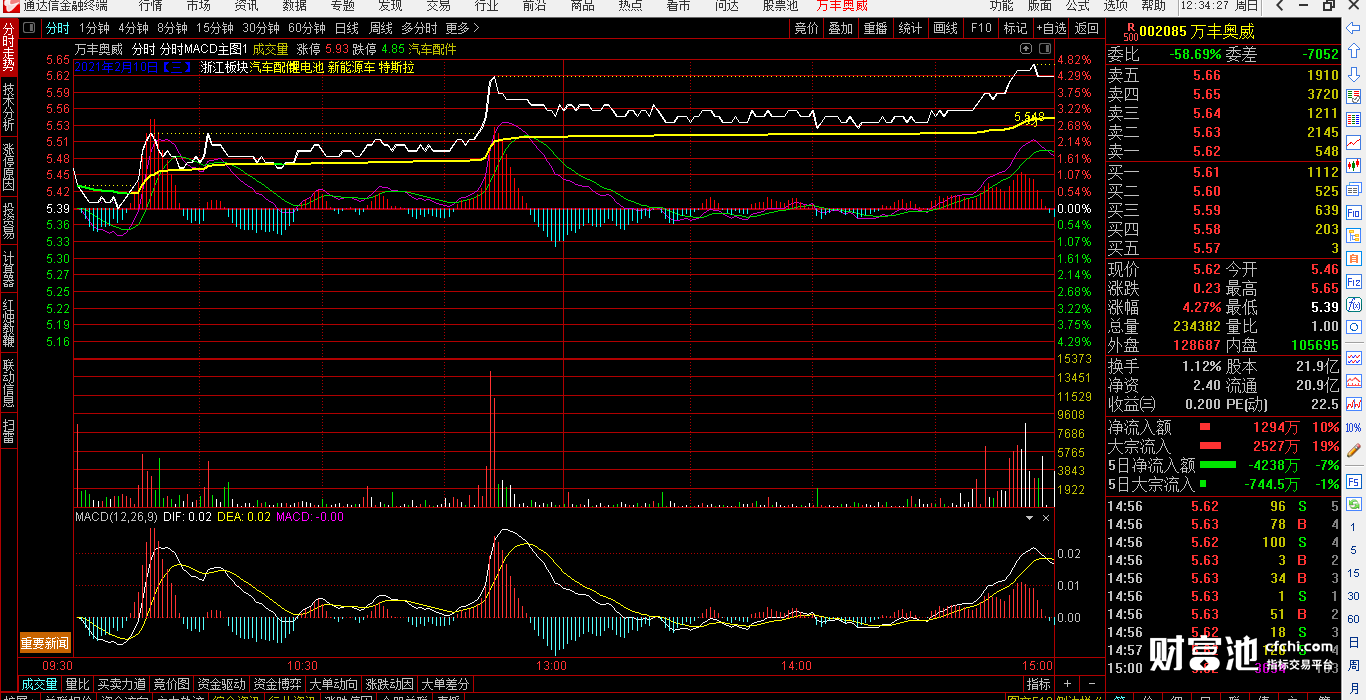Click the 叠加 toolbar button
The image size is (1366, 700).
841,28
